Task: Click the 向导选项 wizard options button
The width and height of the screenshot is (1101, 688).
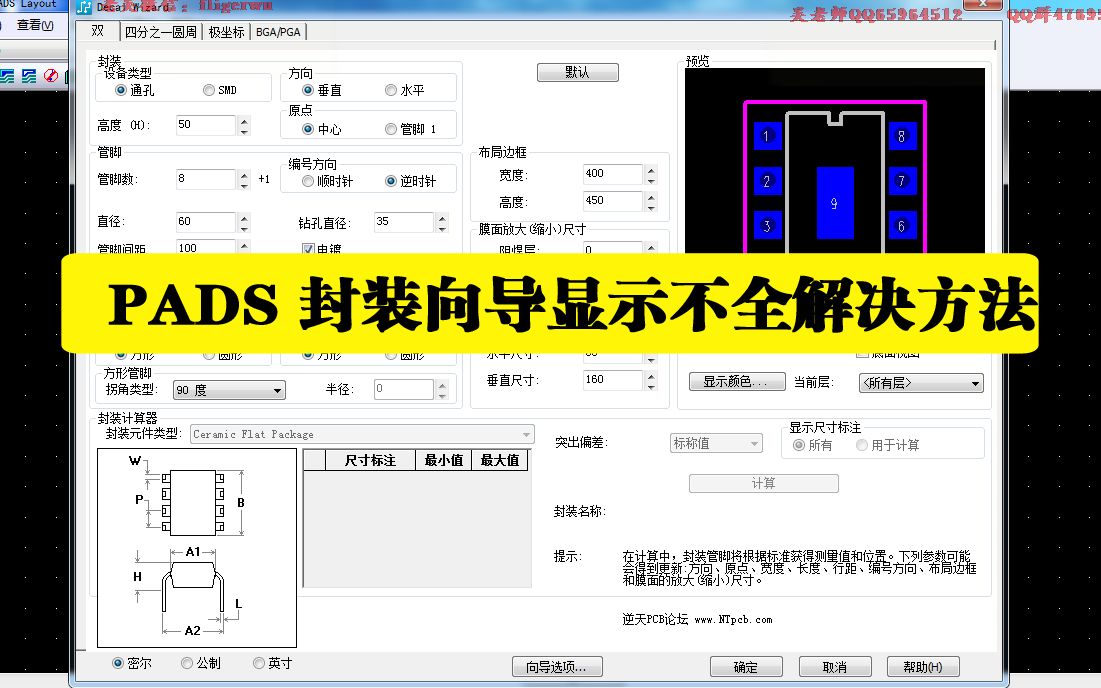Action: [555, 666]
